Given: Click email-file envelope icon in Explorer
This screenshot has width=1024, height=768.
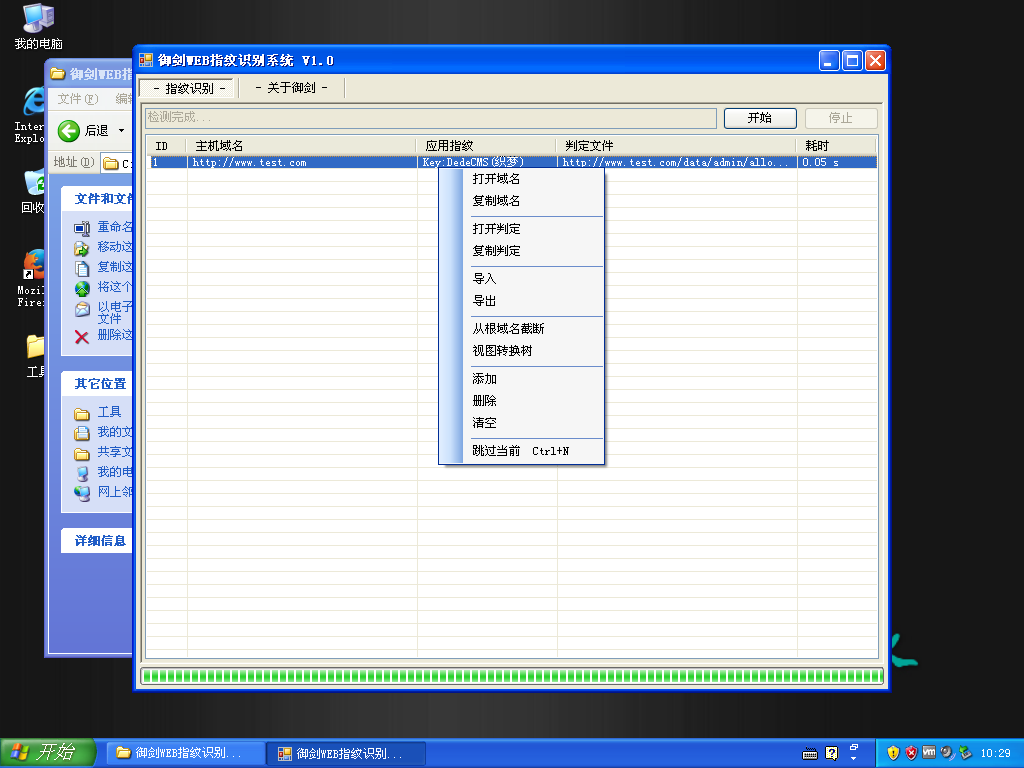Looking at the screenshot, I should tap(82, 309).
